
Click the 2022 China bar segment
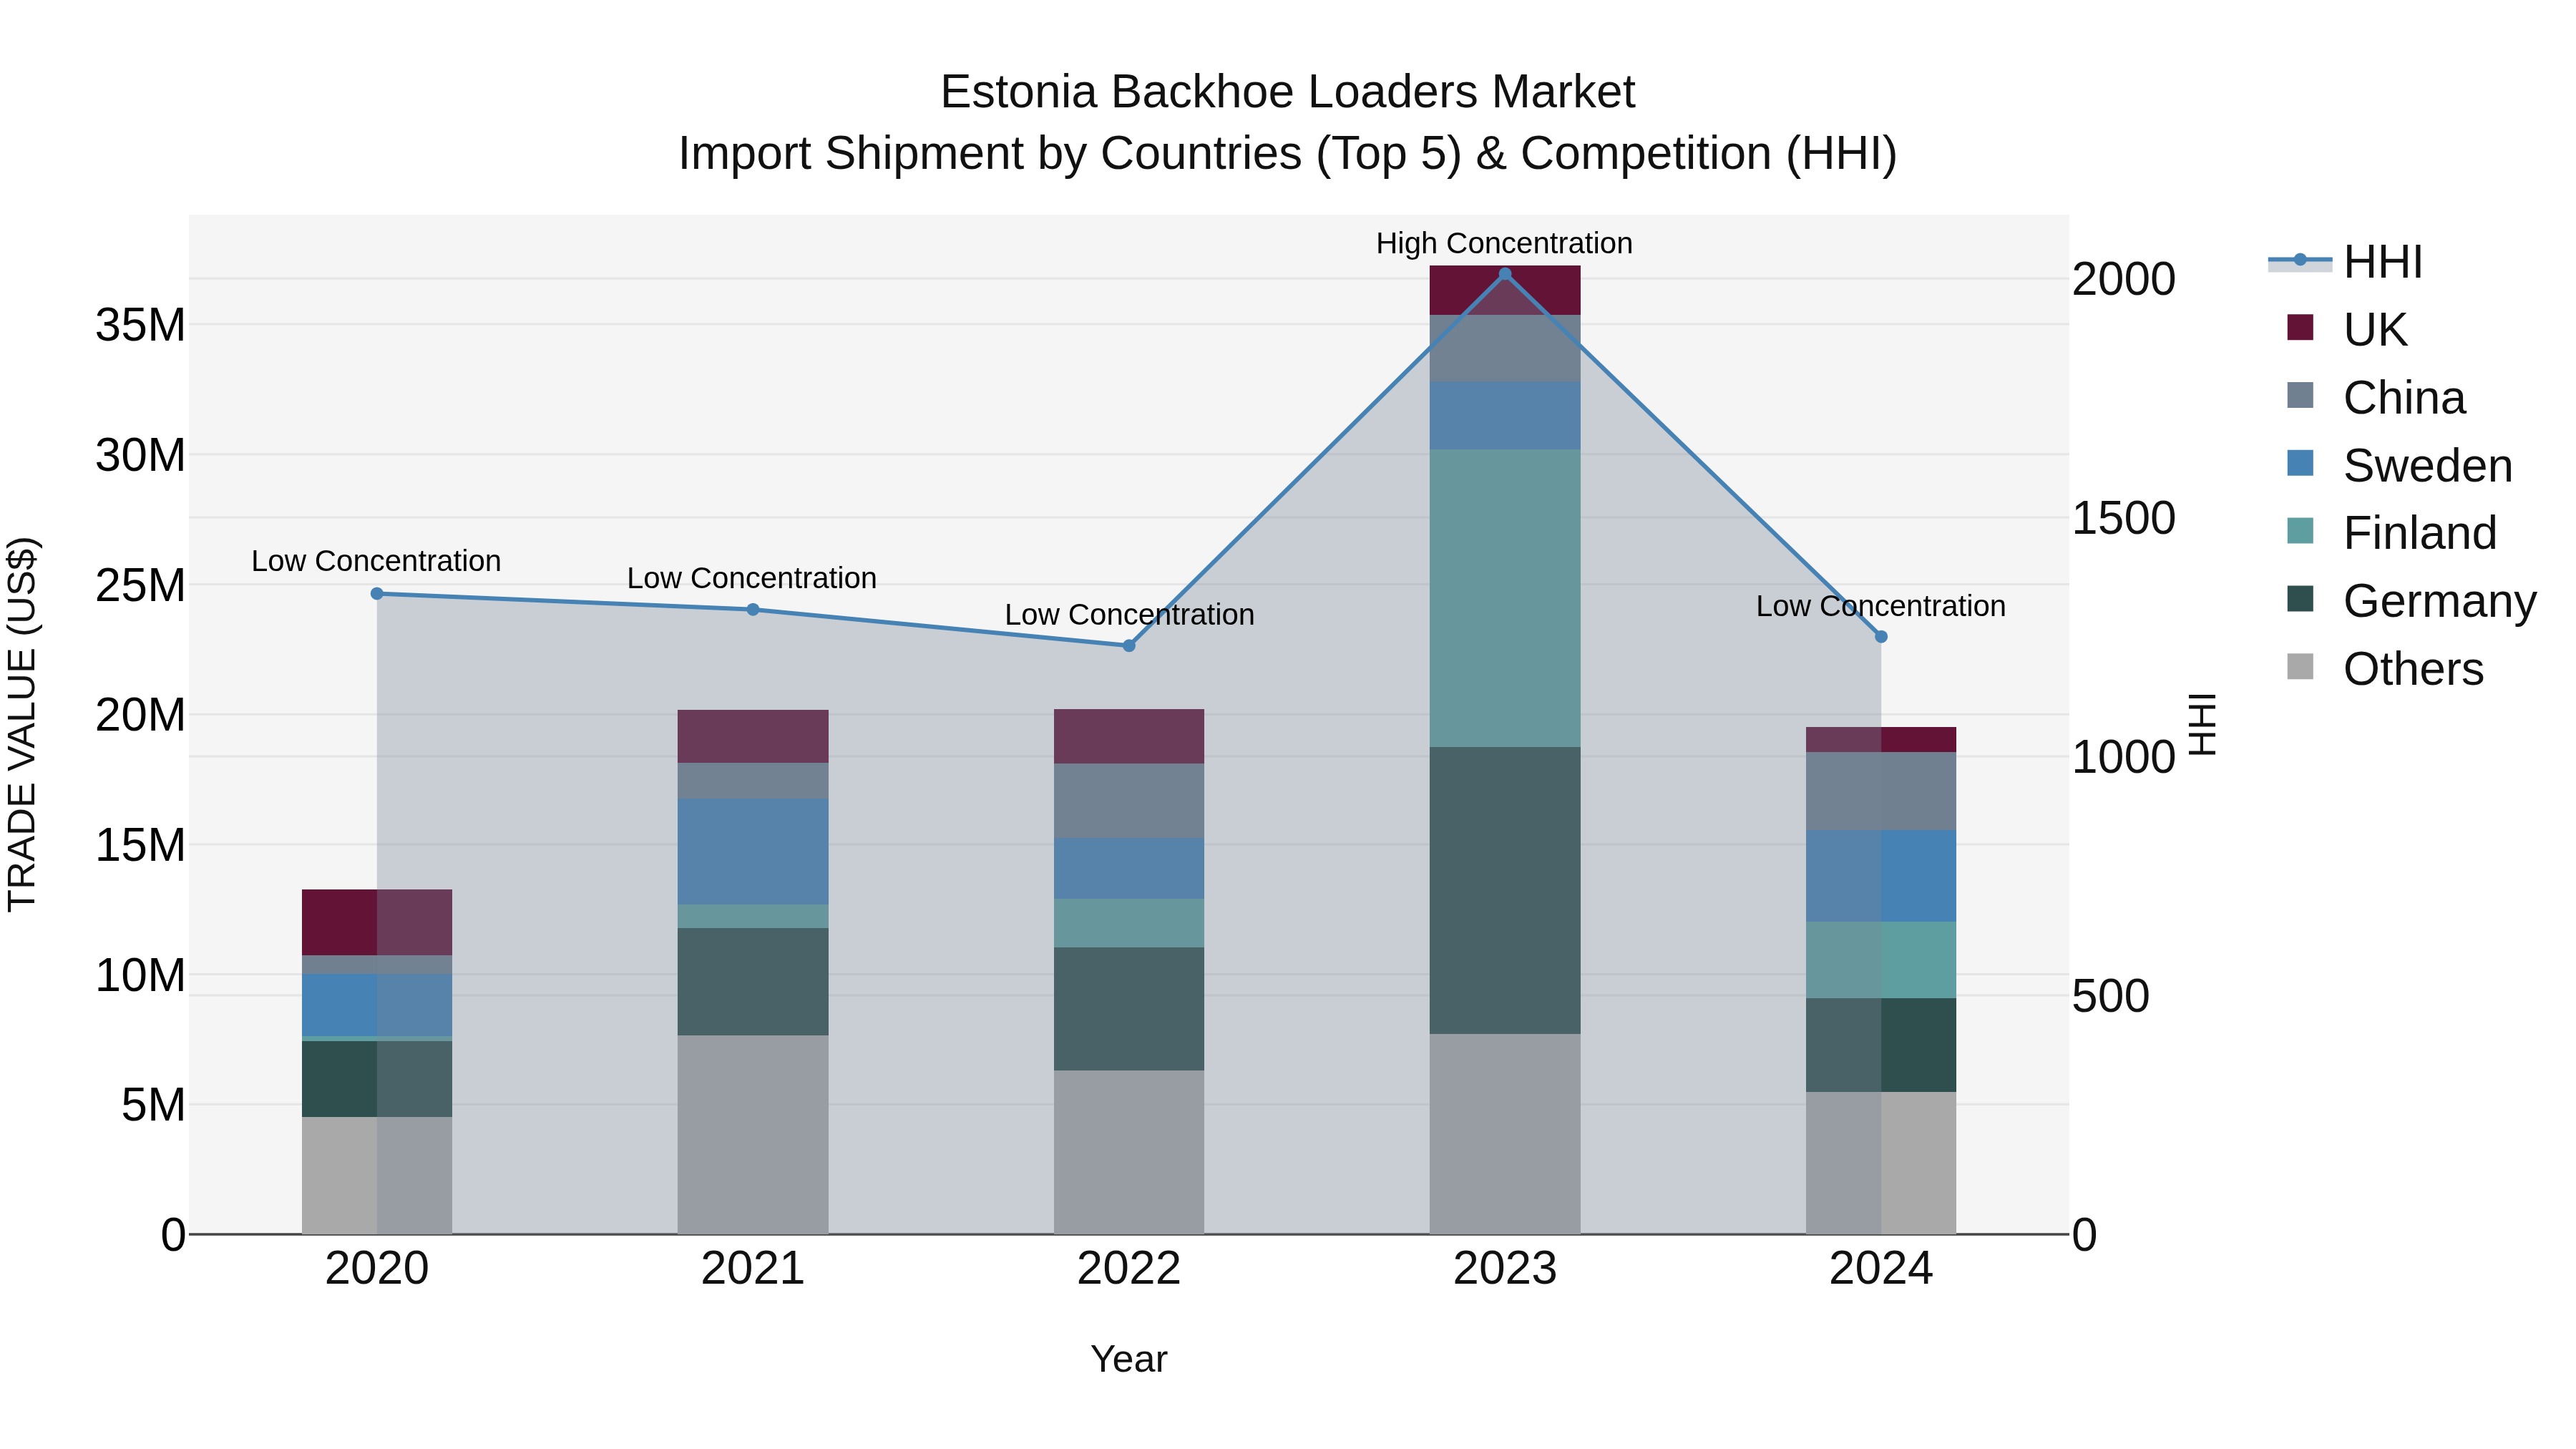click(x=1129, y=801)
